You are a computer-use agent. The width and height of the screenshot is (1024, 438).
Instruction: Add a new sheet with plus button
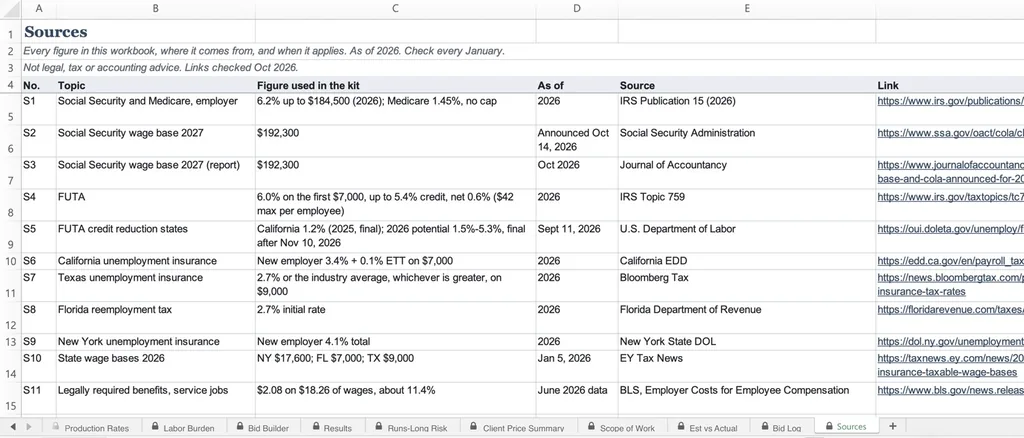pos(893,426)
